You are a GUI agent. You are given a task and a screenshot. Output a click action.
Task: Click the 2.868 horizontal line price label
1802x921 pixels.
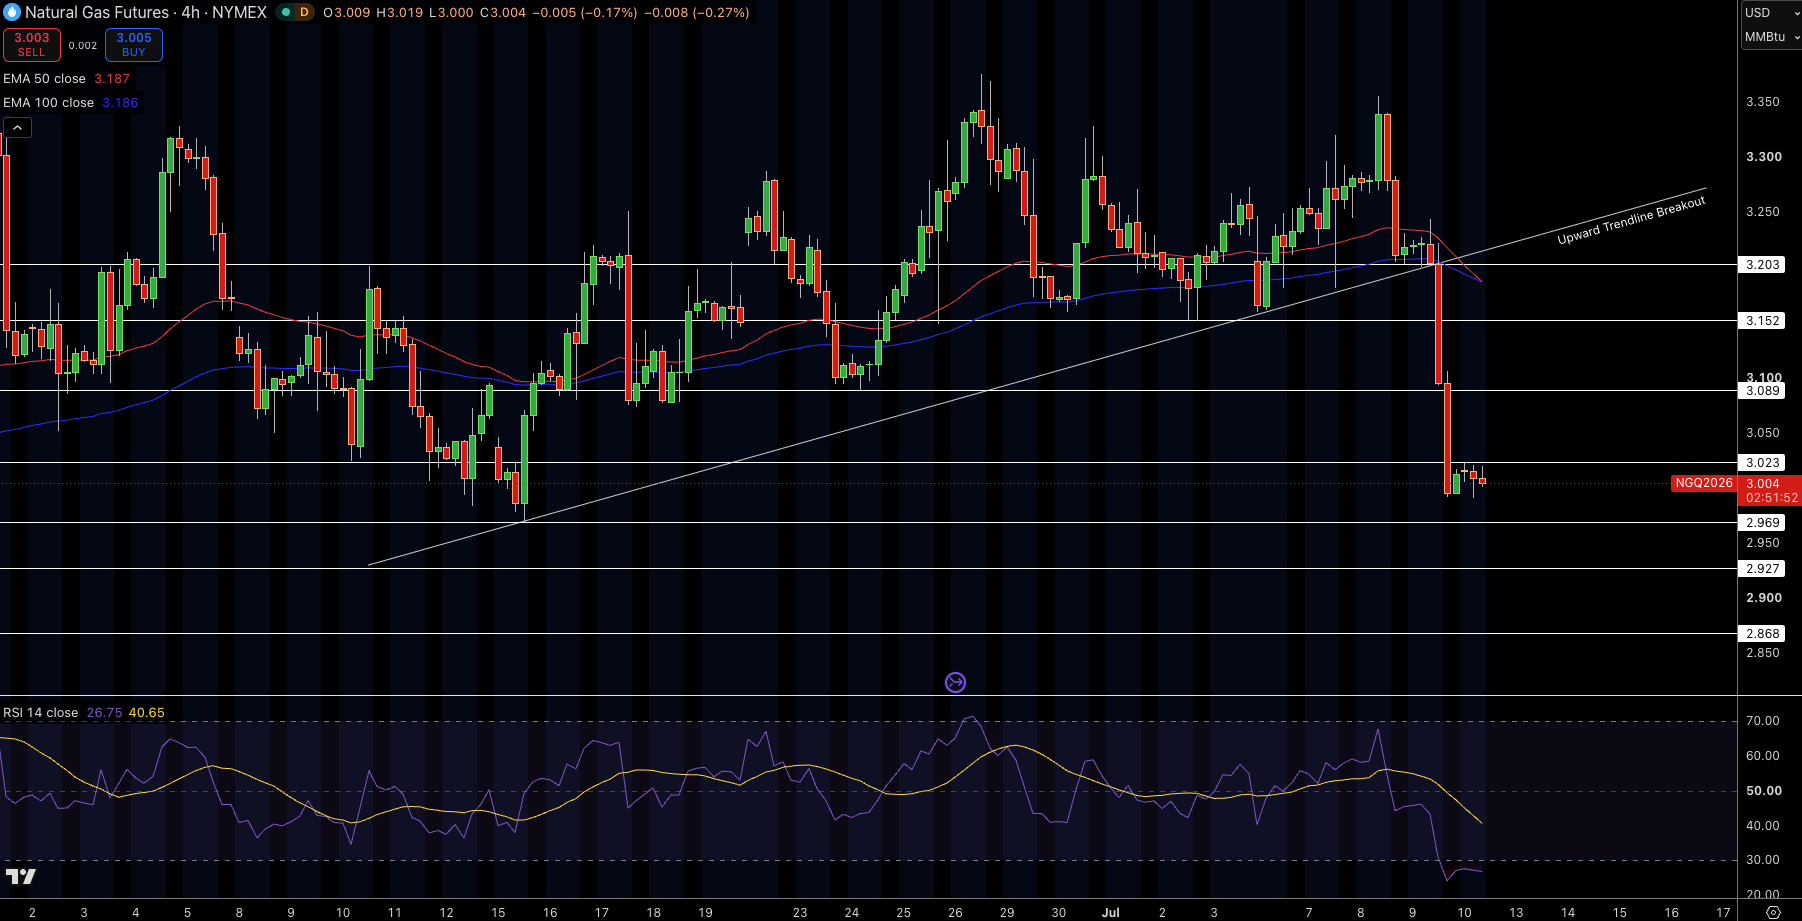click(x=1763, y=634)
